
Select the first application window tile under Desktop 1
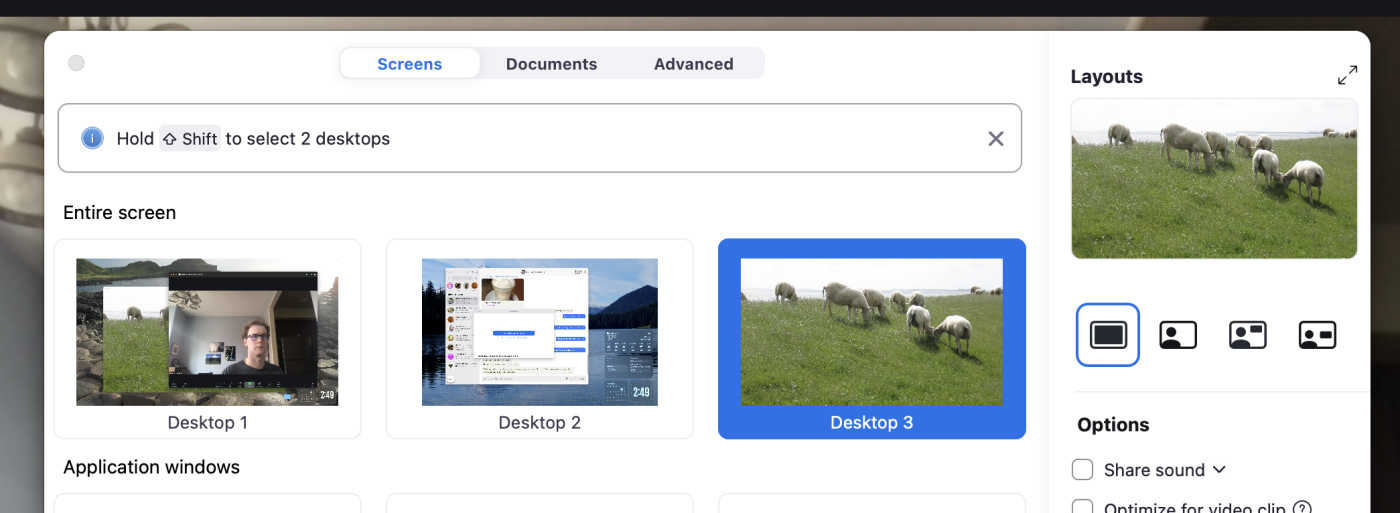(207, 503)
